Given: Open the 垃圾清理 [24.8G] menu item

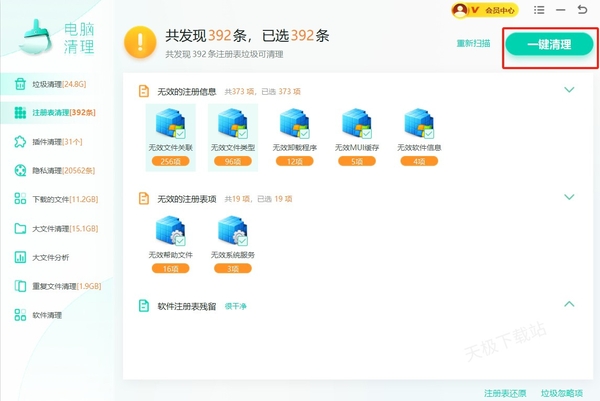Looking at the screenshot, I should (57, 84).
